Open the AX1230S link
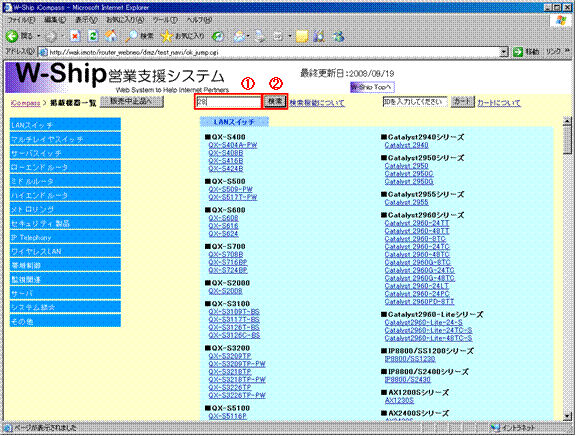 (399, 400)
